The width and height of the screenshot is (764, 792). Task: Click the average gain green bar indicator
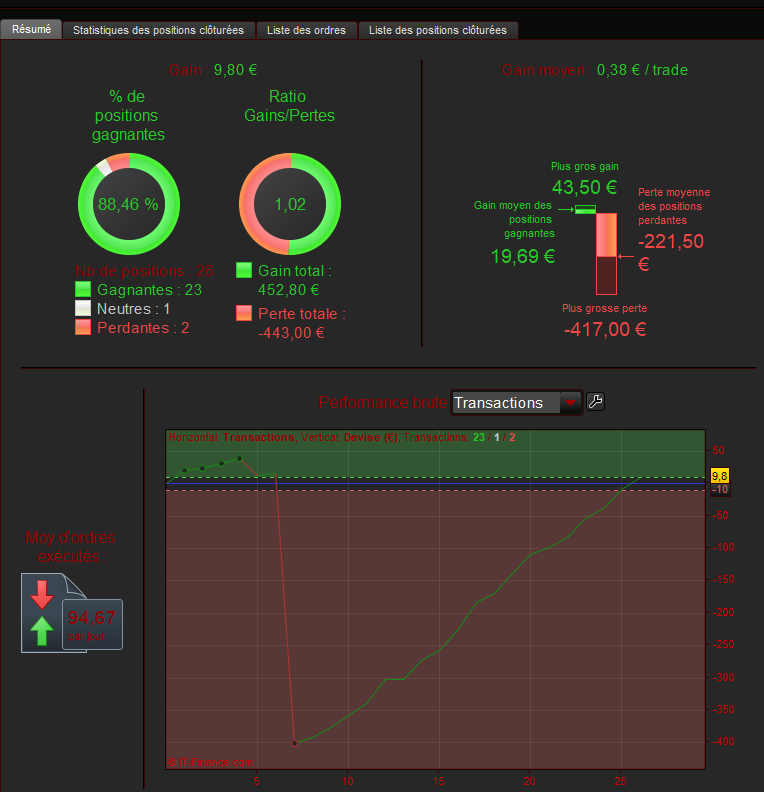[586, 209]
